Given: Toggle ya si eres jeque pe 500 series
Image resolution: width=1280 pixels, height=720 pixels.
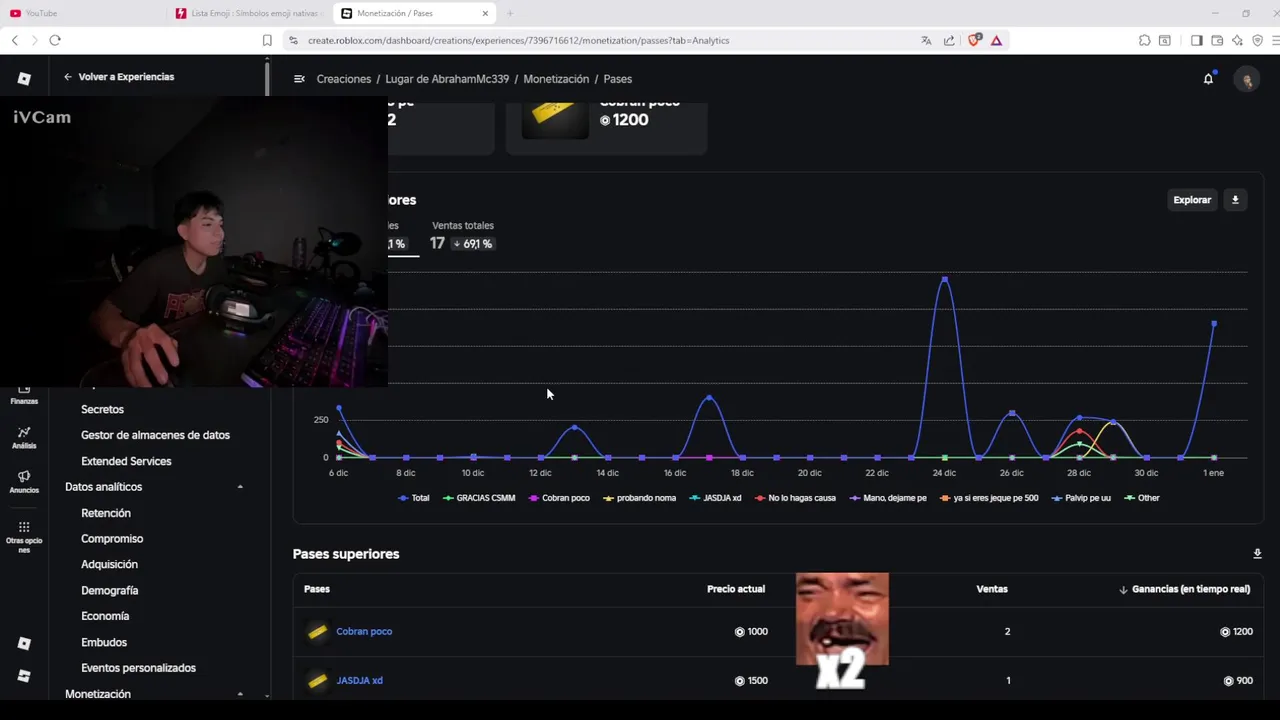Looking at the screenshot, I should pos(989,498).
